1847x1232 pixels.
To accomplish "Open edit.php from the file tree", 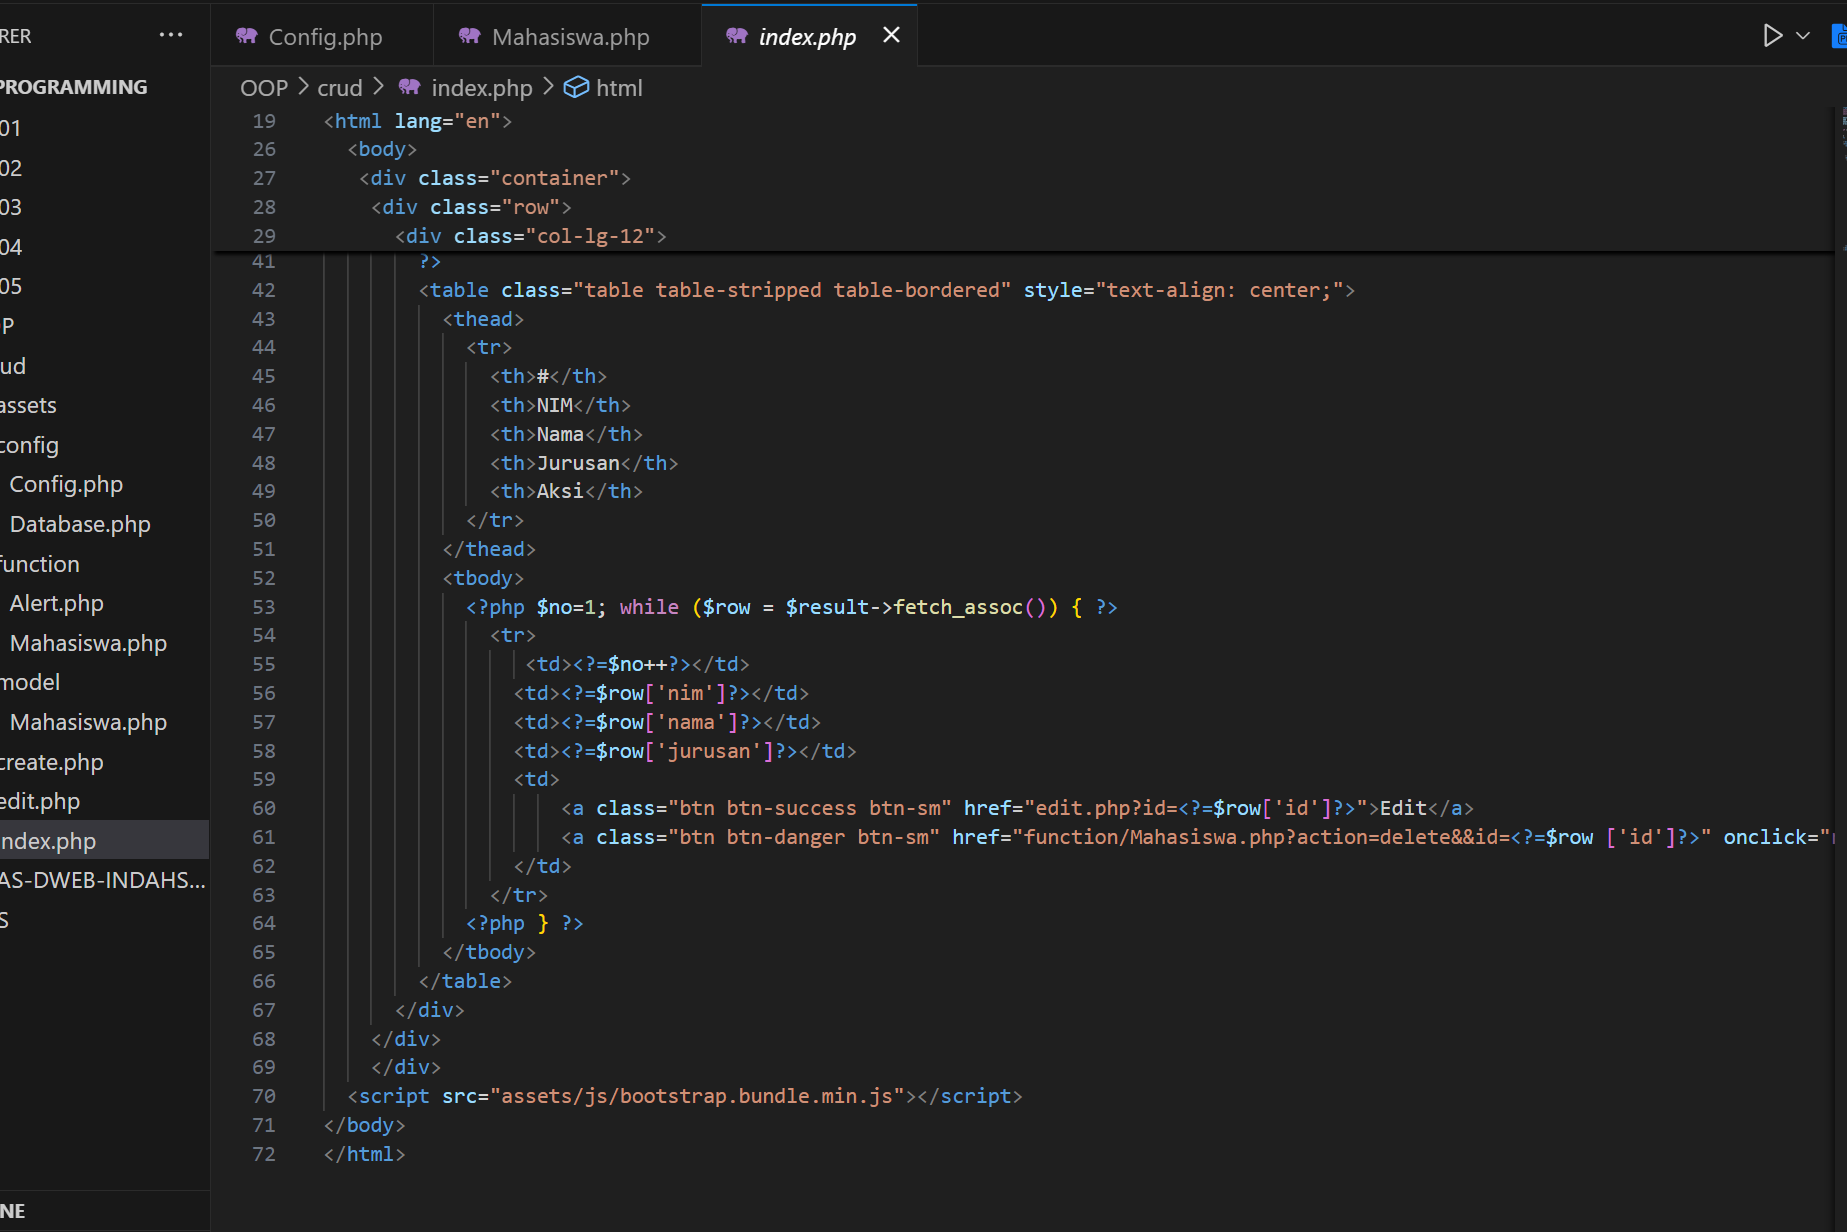I will coord(40,801).
